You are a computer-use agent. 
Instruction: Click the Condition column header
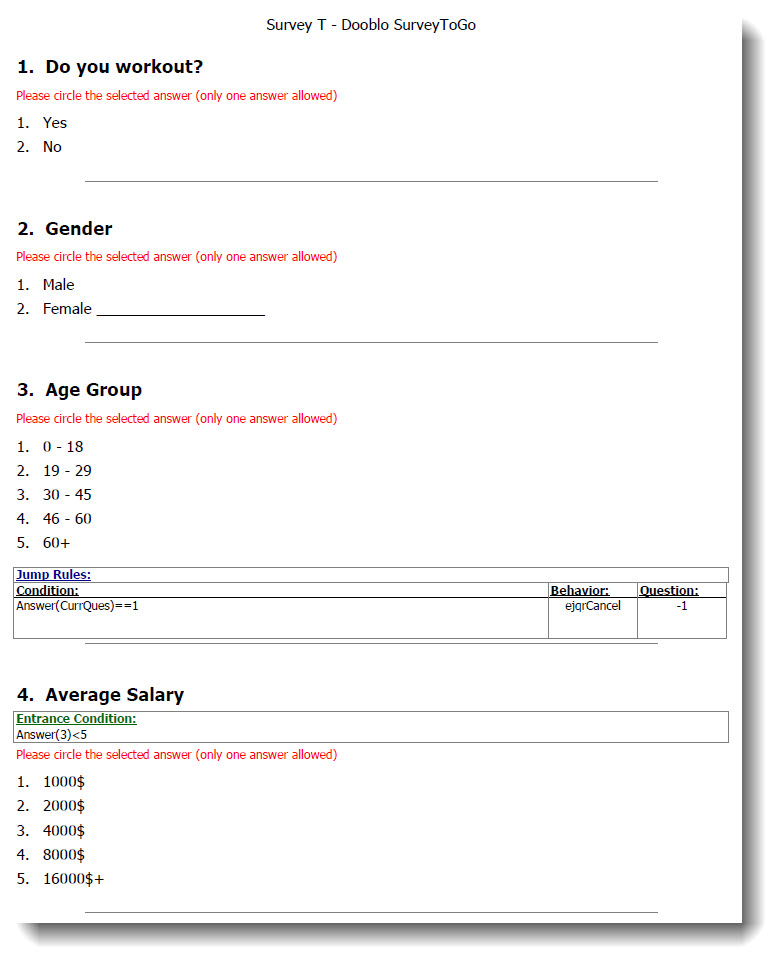click(x=47, y=590)
